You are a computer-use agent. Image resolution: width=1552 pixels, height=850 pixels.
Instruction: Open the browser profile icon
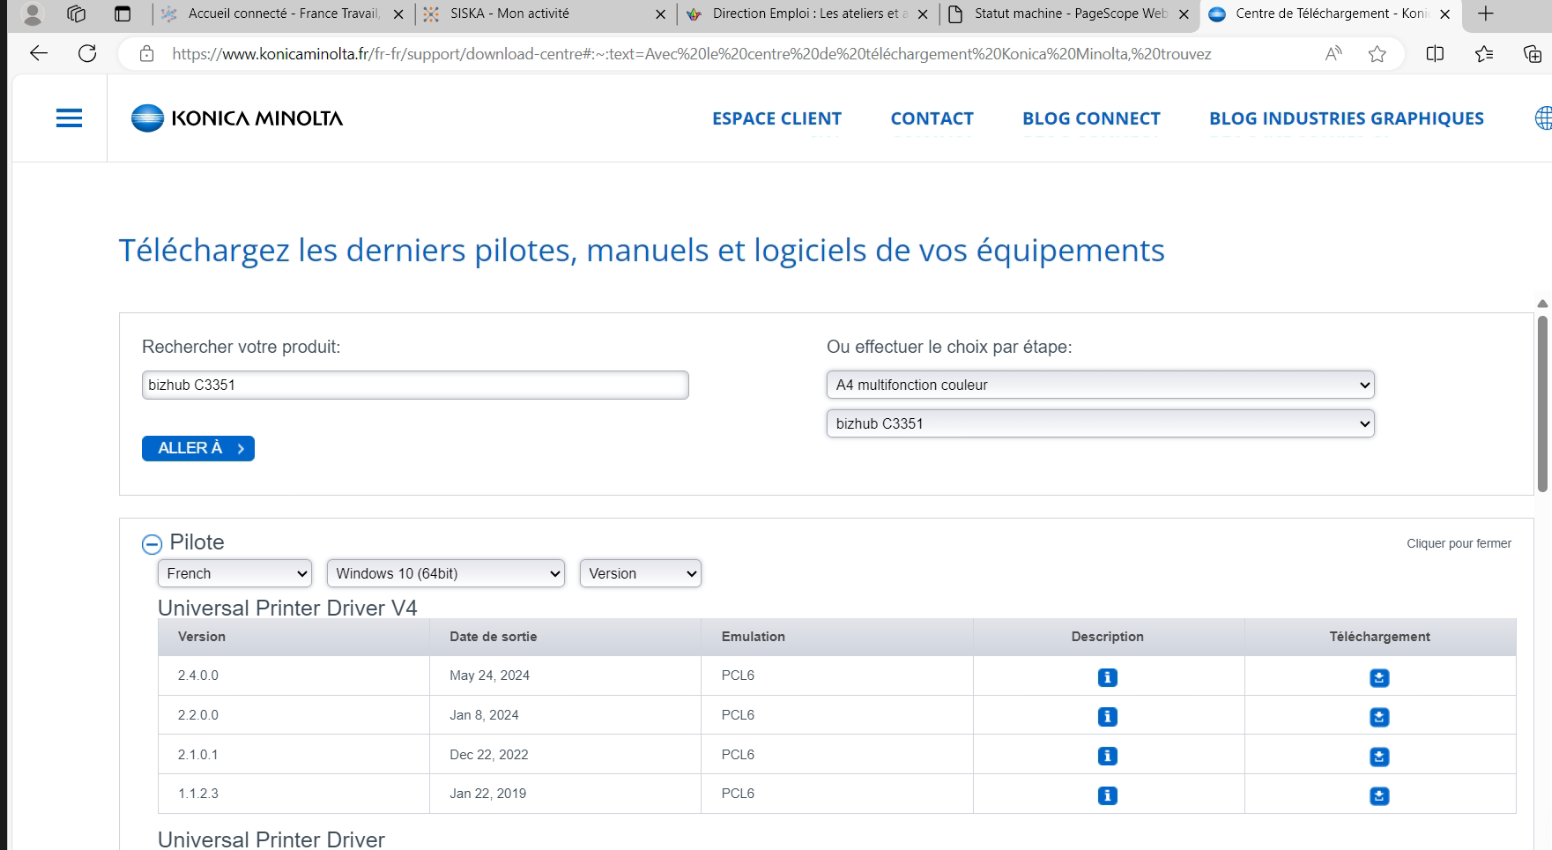point(33,14)
